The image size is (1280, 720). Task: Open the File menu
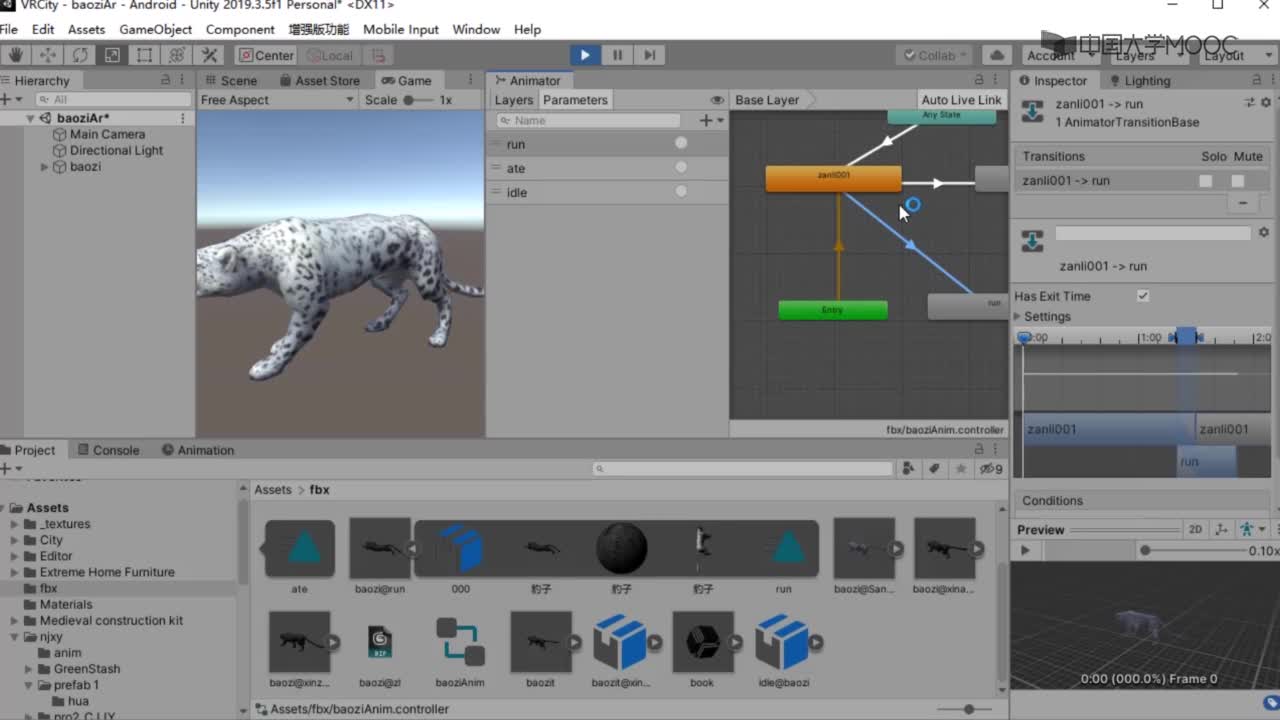pyautogui.click(x=9, y=29)
